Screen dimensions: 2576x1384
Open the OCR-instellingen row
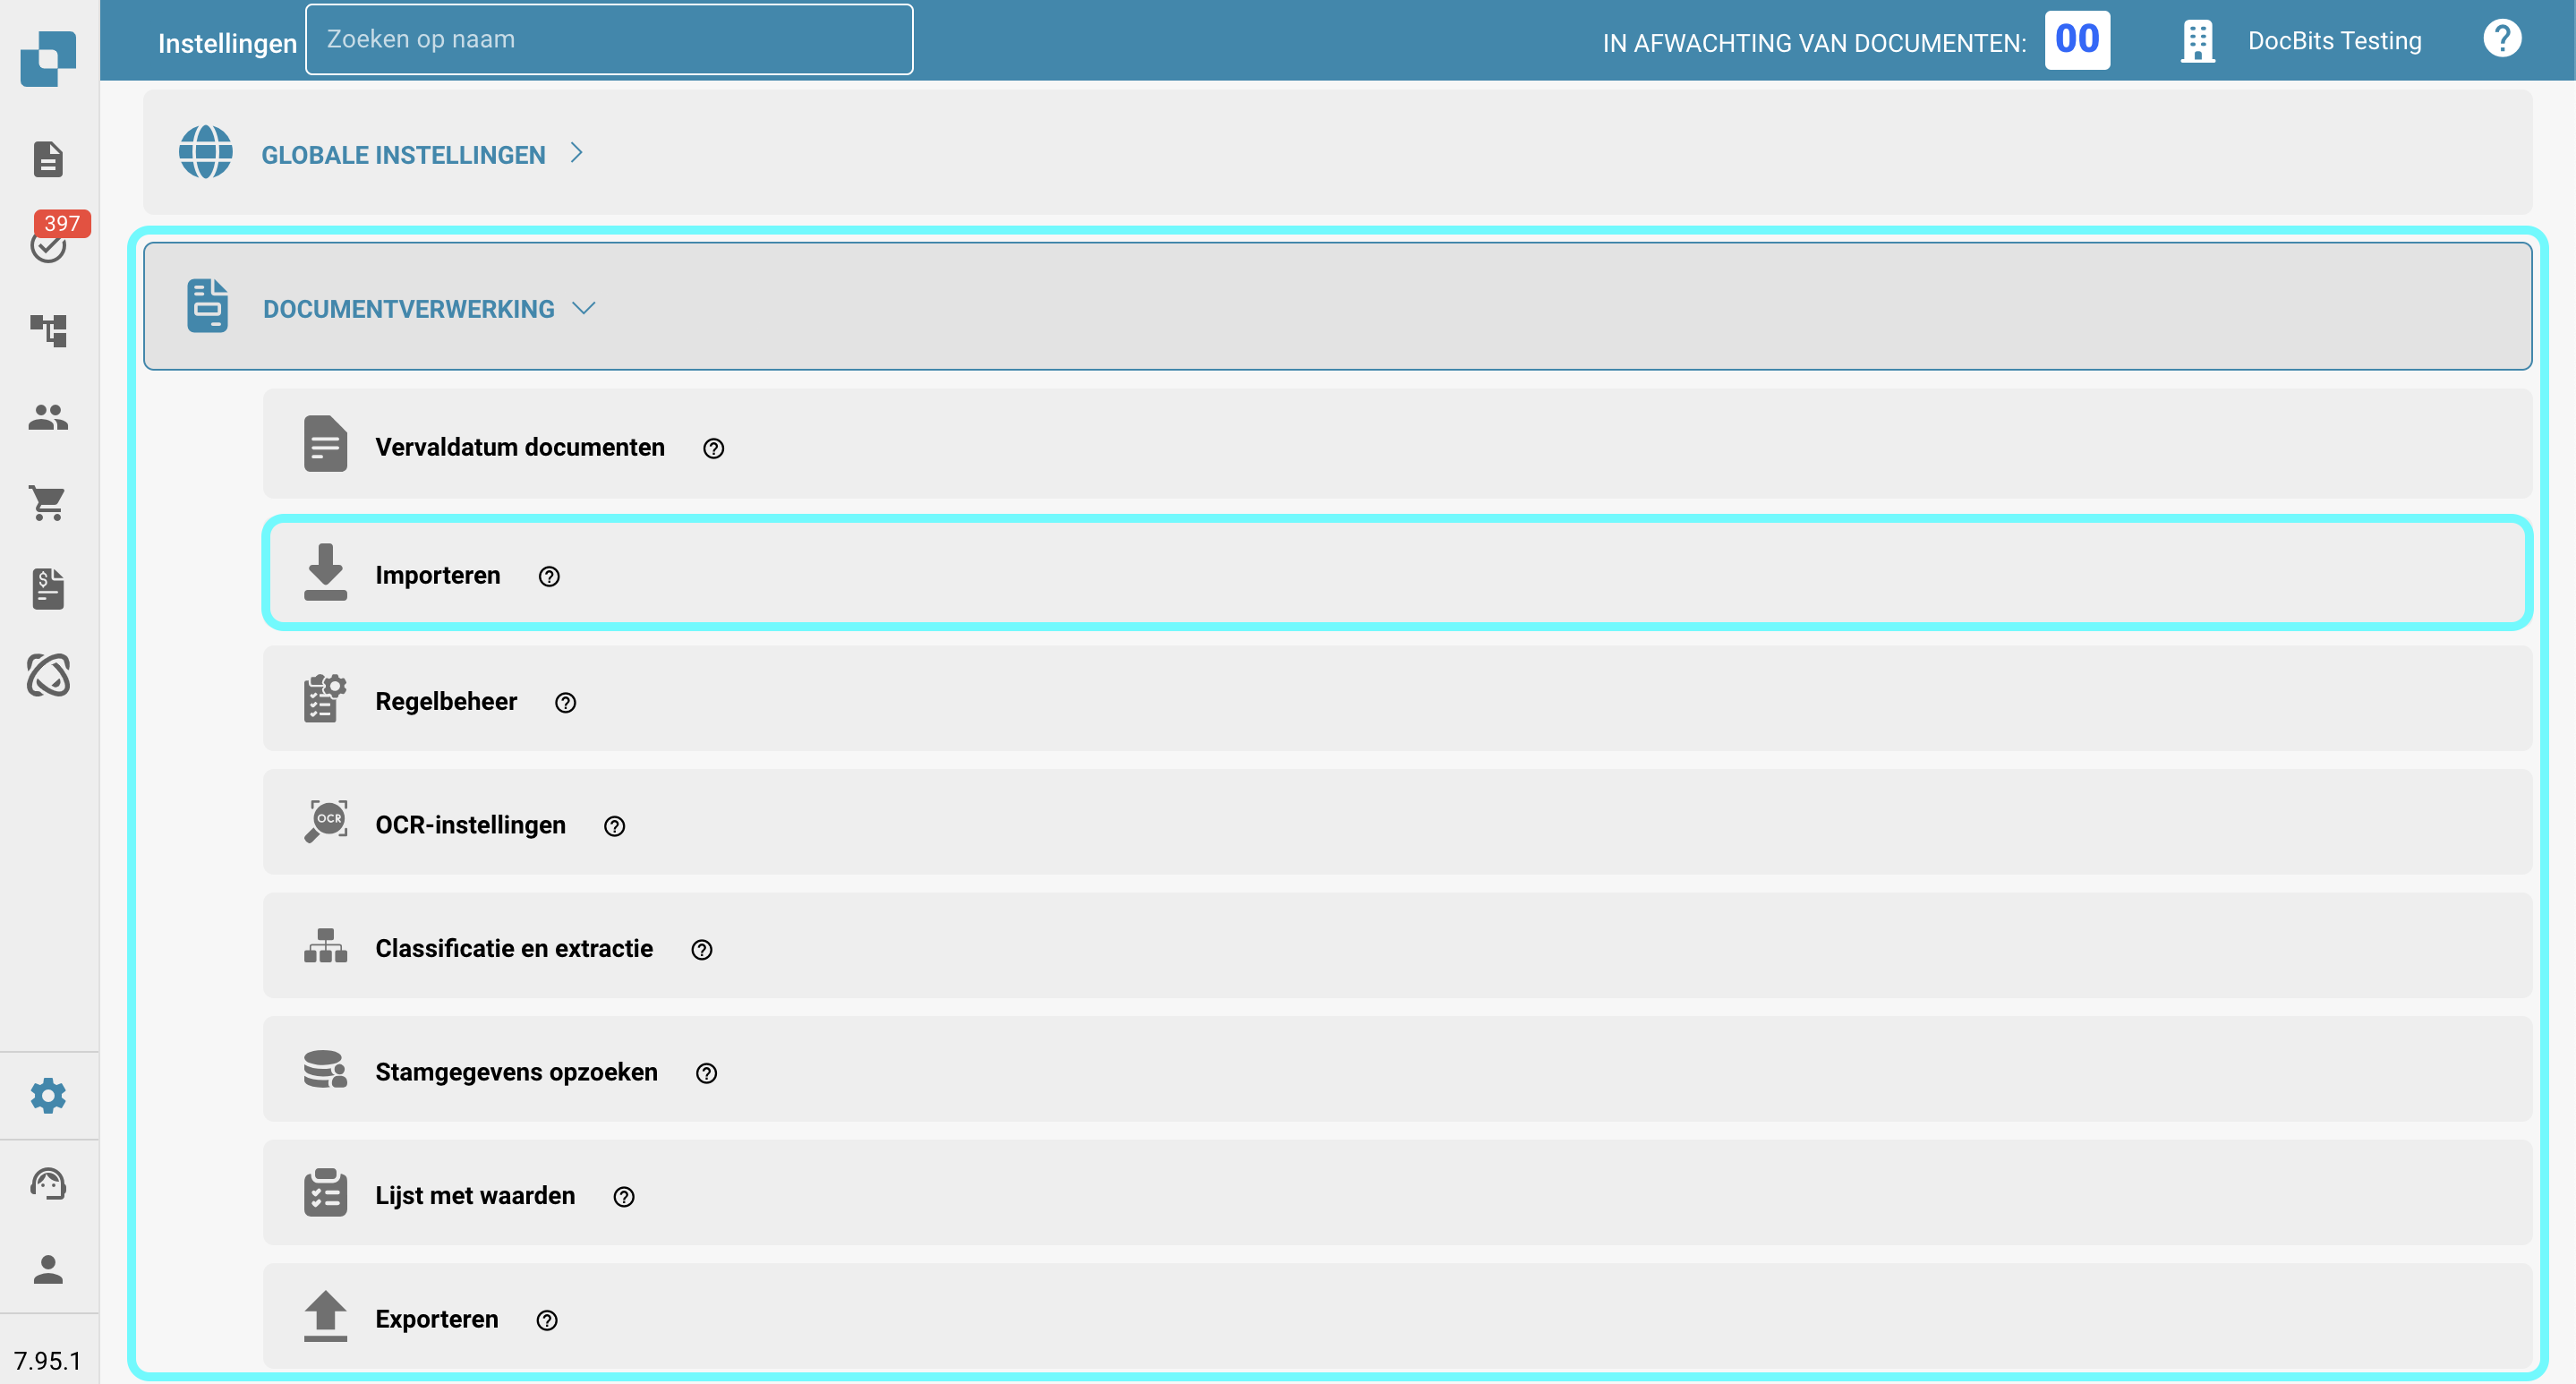coord(470,825)
